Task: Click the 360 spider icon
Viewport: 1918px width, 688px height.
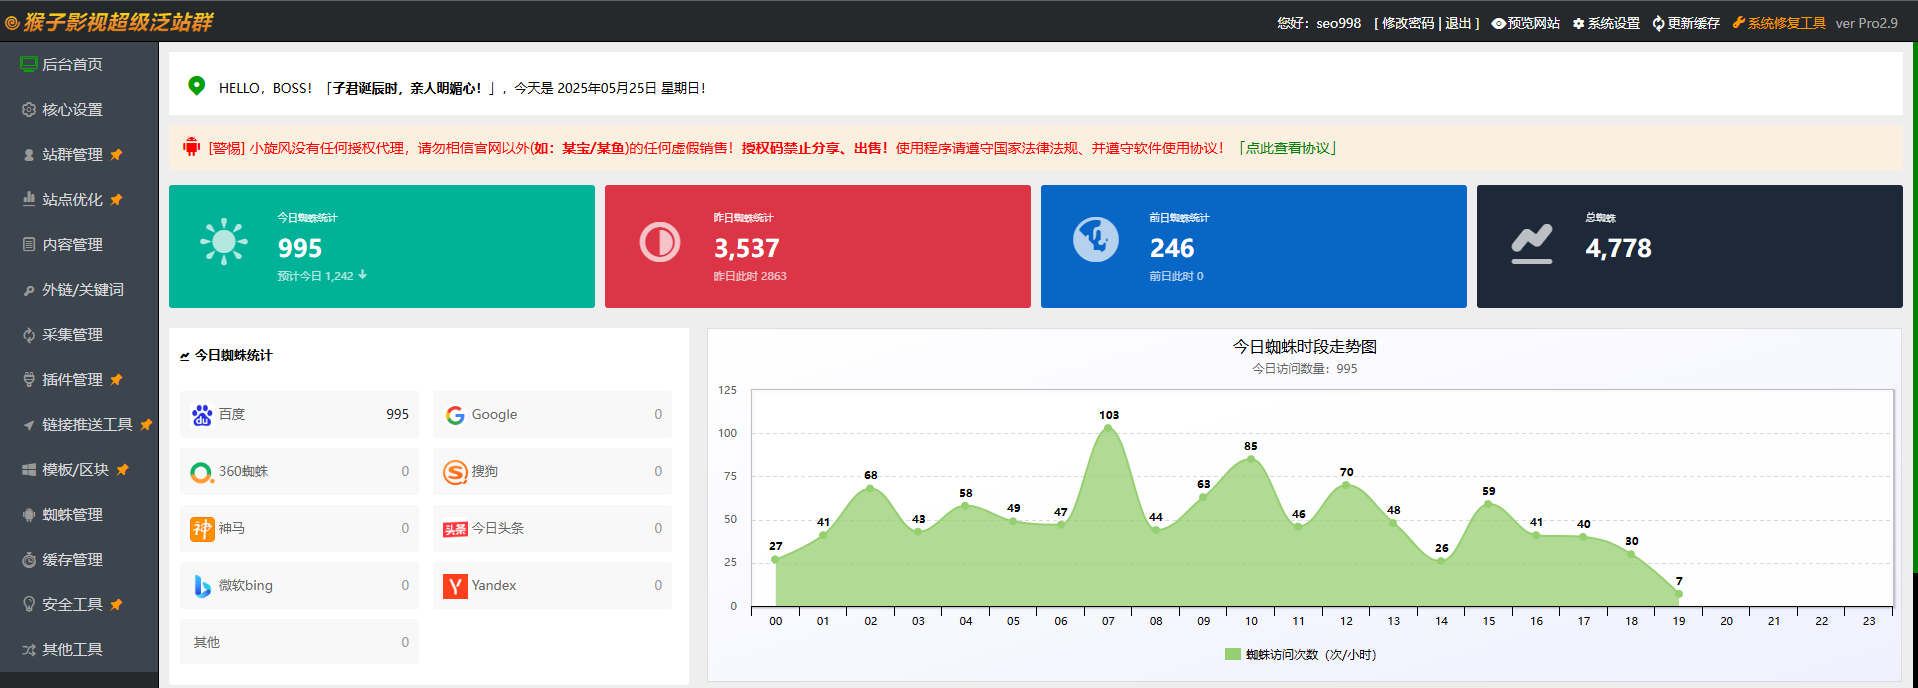Action: point(202,472)
